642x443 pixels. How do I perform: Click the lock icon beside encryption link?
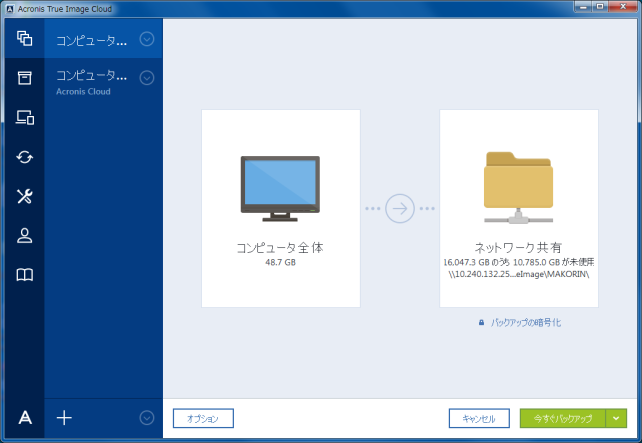click(482, 323)
